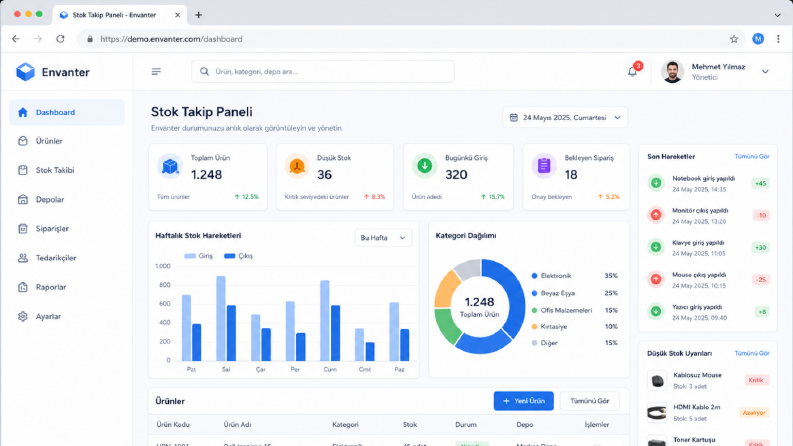Bookmark the page with the star icon
This screenshot has width=793, height=446.
(734, 39)
